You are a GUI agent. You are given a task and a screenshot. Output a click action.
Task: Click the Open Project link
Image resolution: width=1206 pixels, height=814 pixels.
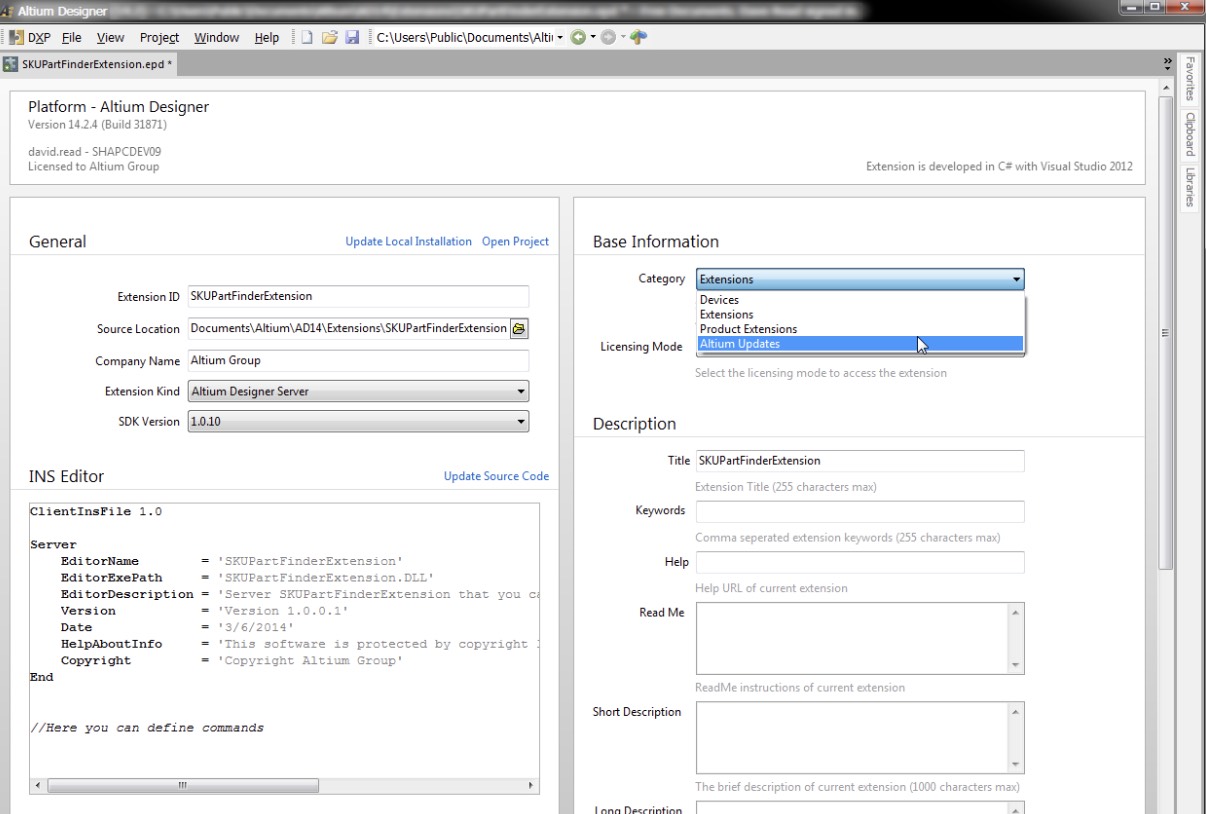click(515, 242)
